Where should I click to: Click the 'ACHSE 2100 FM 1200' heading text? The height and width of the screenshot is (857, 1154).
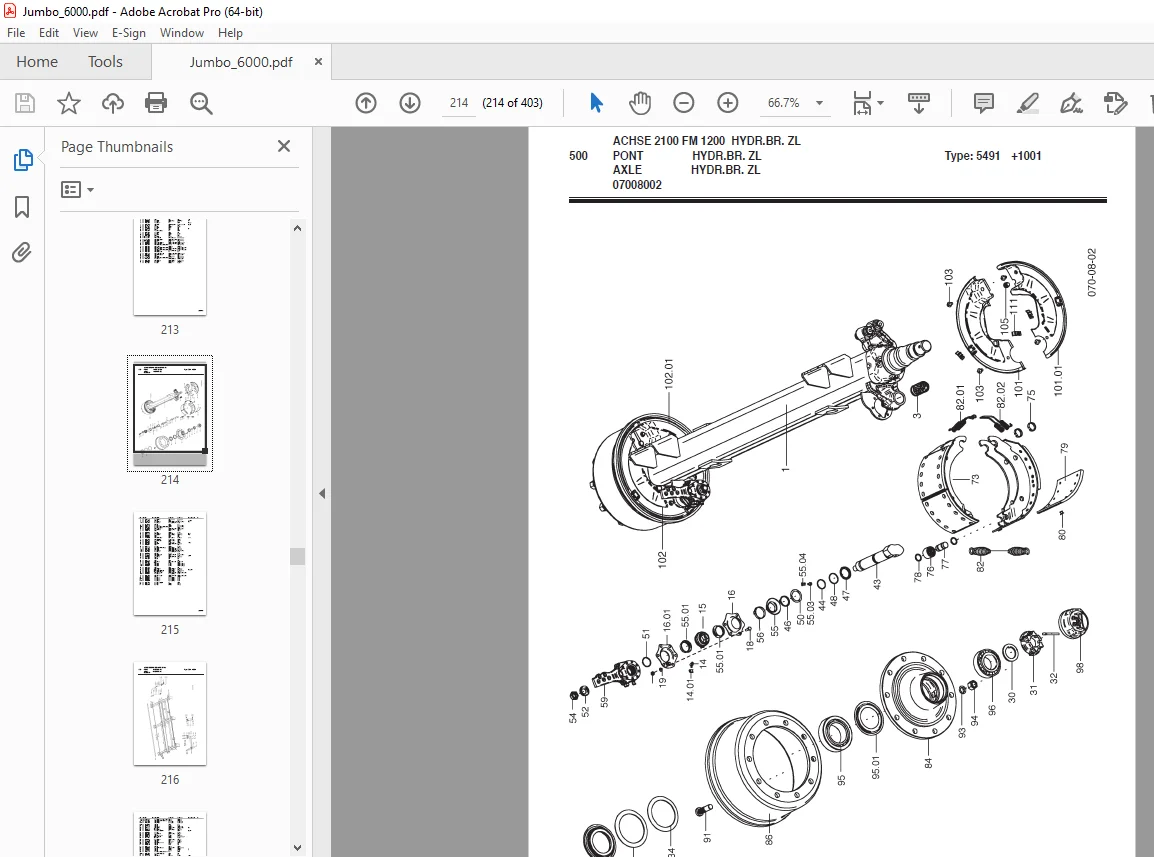pos(669,141)
